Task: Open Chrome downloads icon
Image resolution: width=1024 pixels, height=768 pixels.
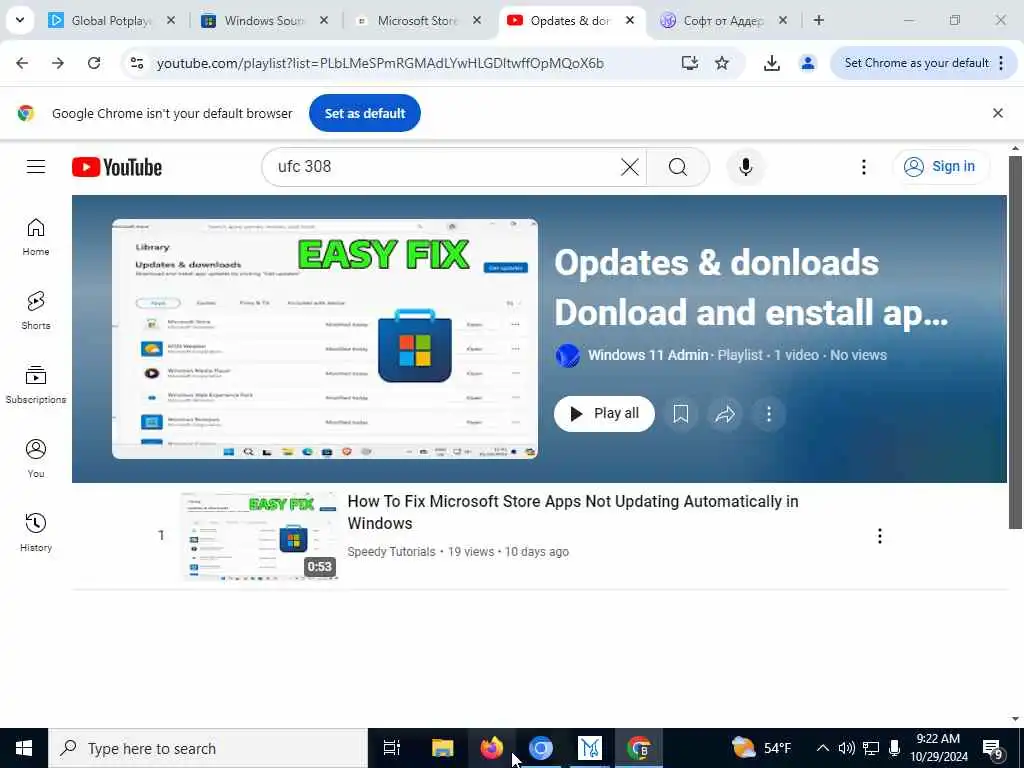Action: (x=771, y=63)
